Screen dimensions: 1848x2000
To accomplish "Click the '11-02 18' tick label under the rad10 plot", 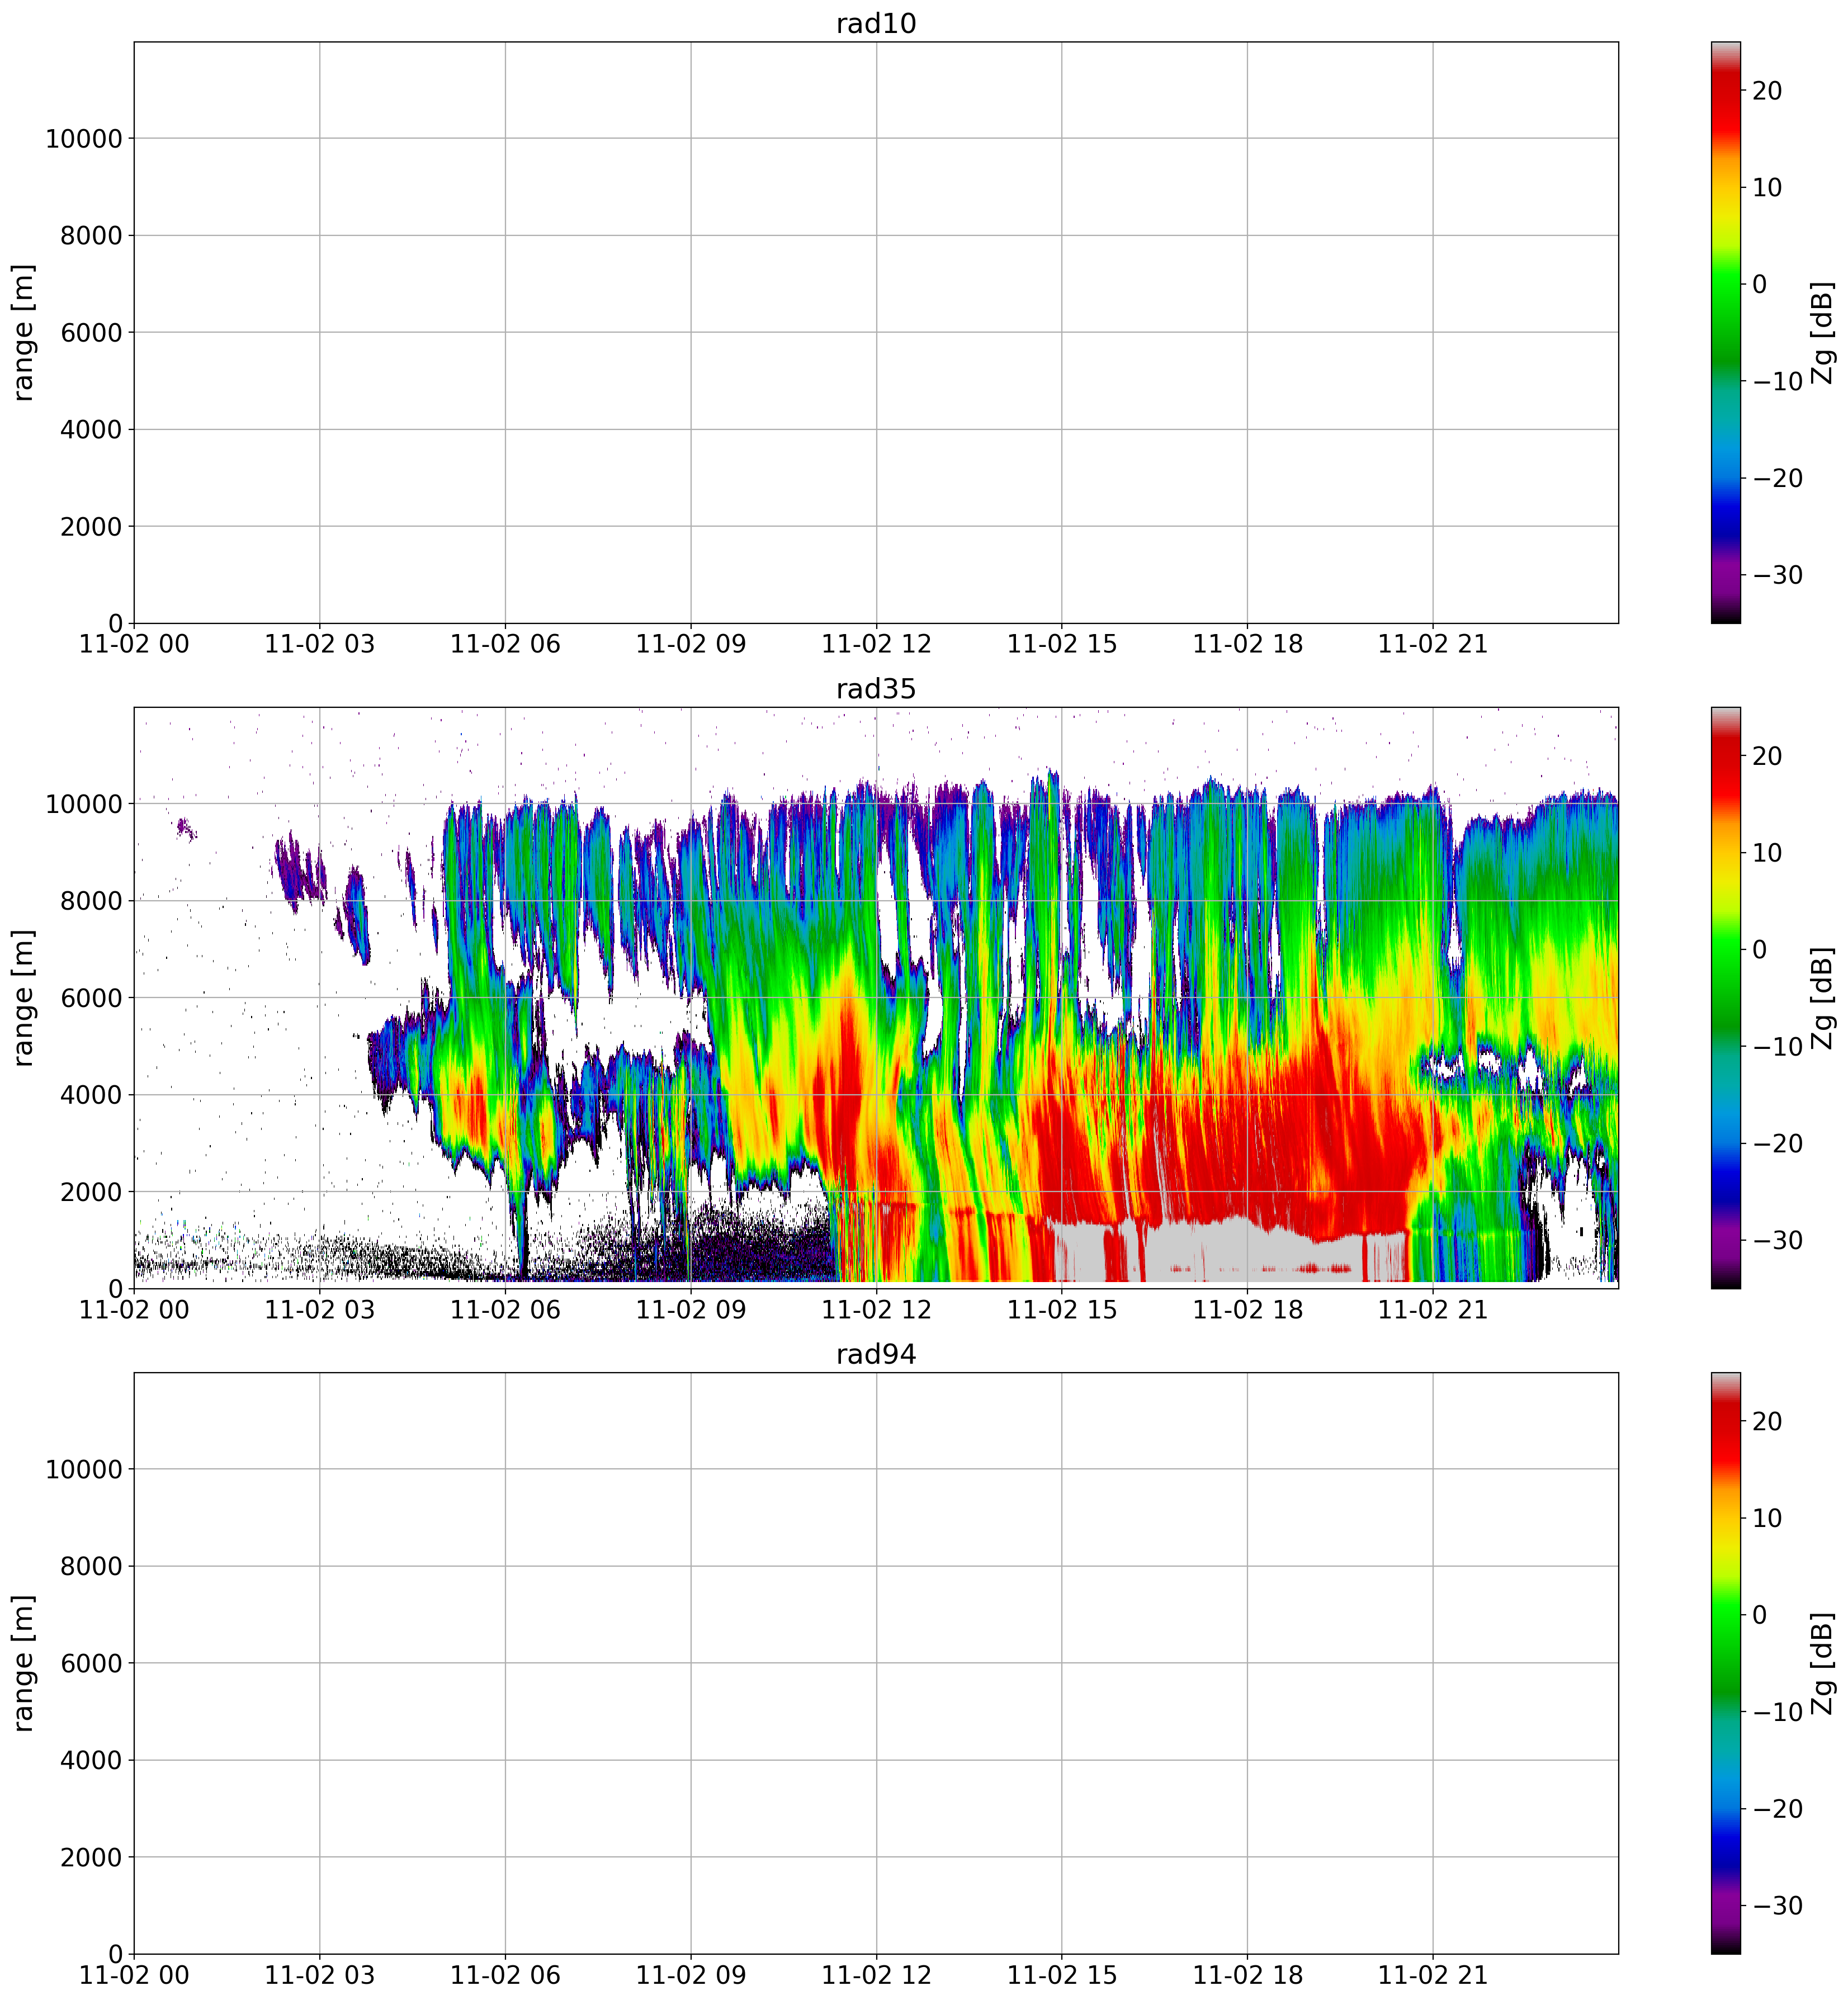I will (1247, 645).
